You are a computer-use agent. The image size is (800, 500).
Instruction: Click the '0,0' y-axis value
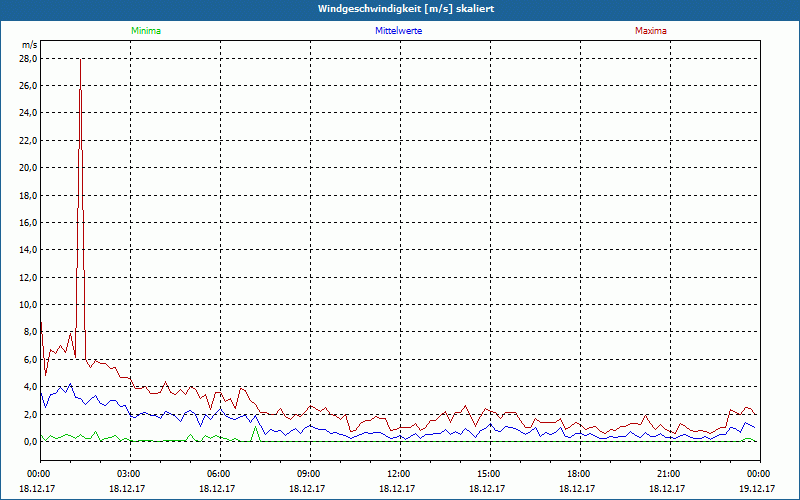(x=31, y=442)
